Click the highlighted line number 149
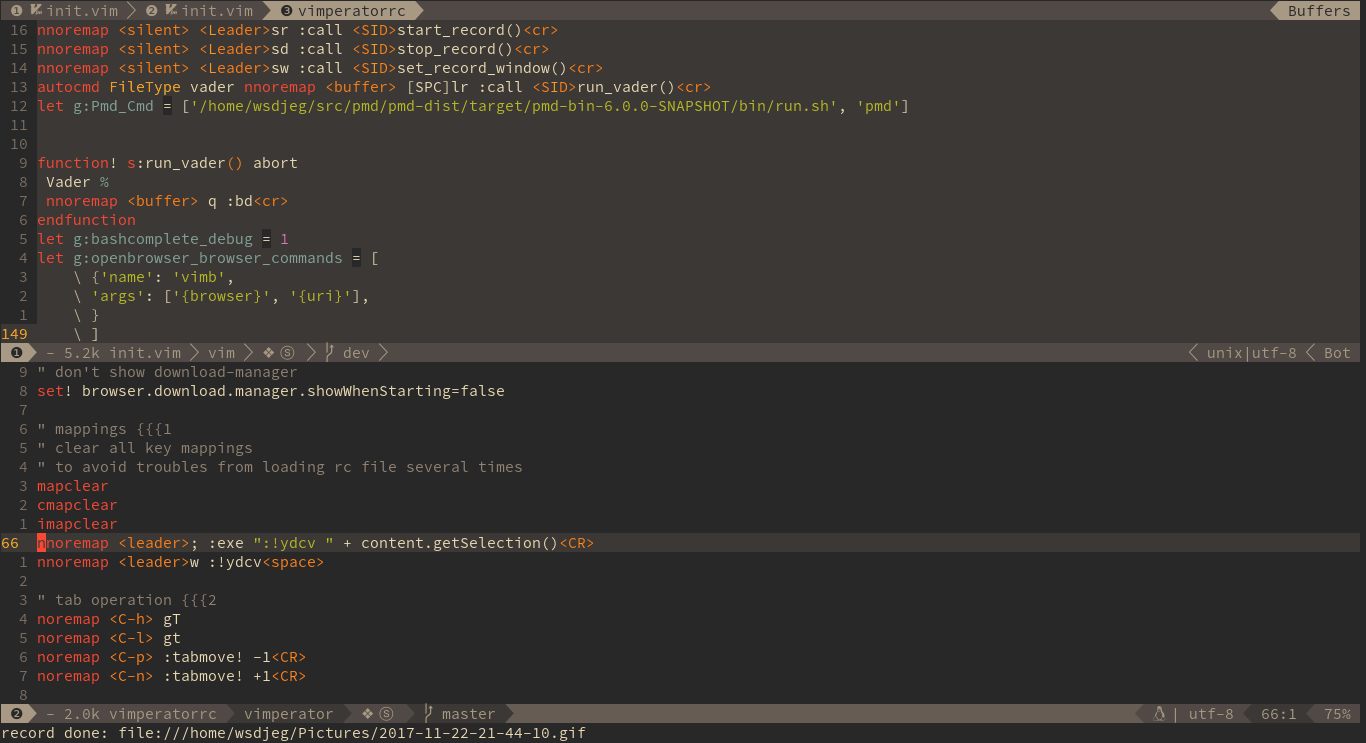The height and width of the screenshot is (743, 1366). click(x=15, y=333)
